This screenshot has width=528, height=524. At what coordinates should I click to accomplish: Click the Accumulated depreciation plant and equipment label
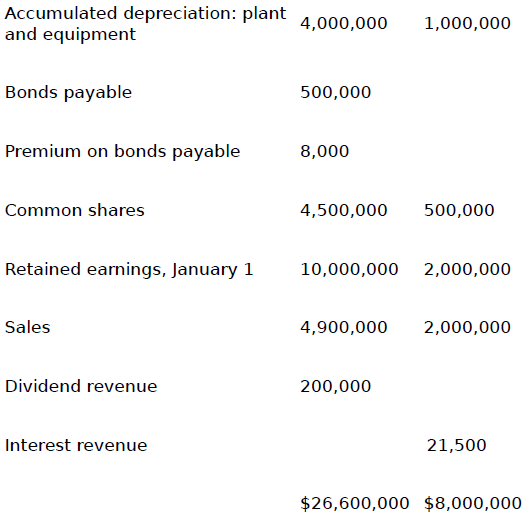pos(145,24)
